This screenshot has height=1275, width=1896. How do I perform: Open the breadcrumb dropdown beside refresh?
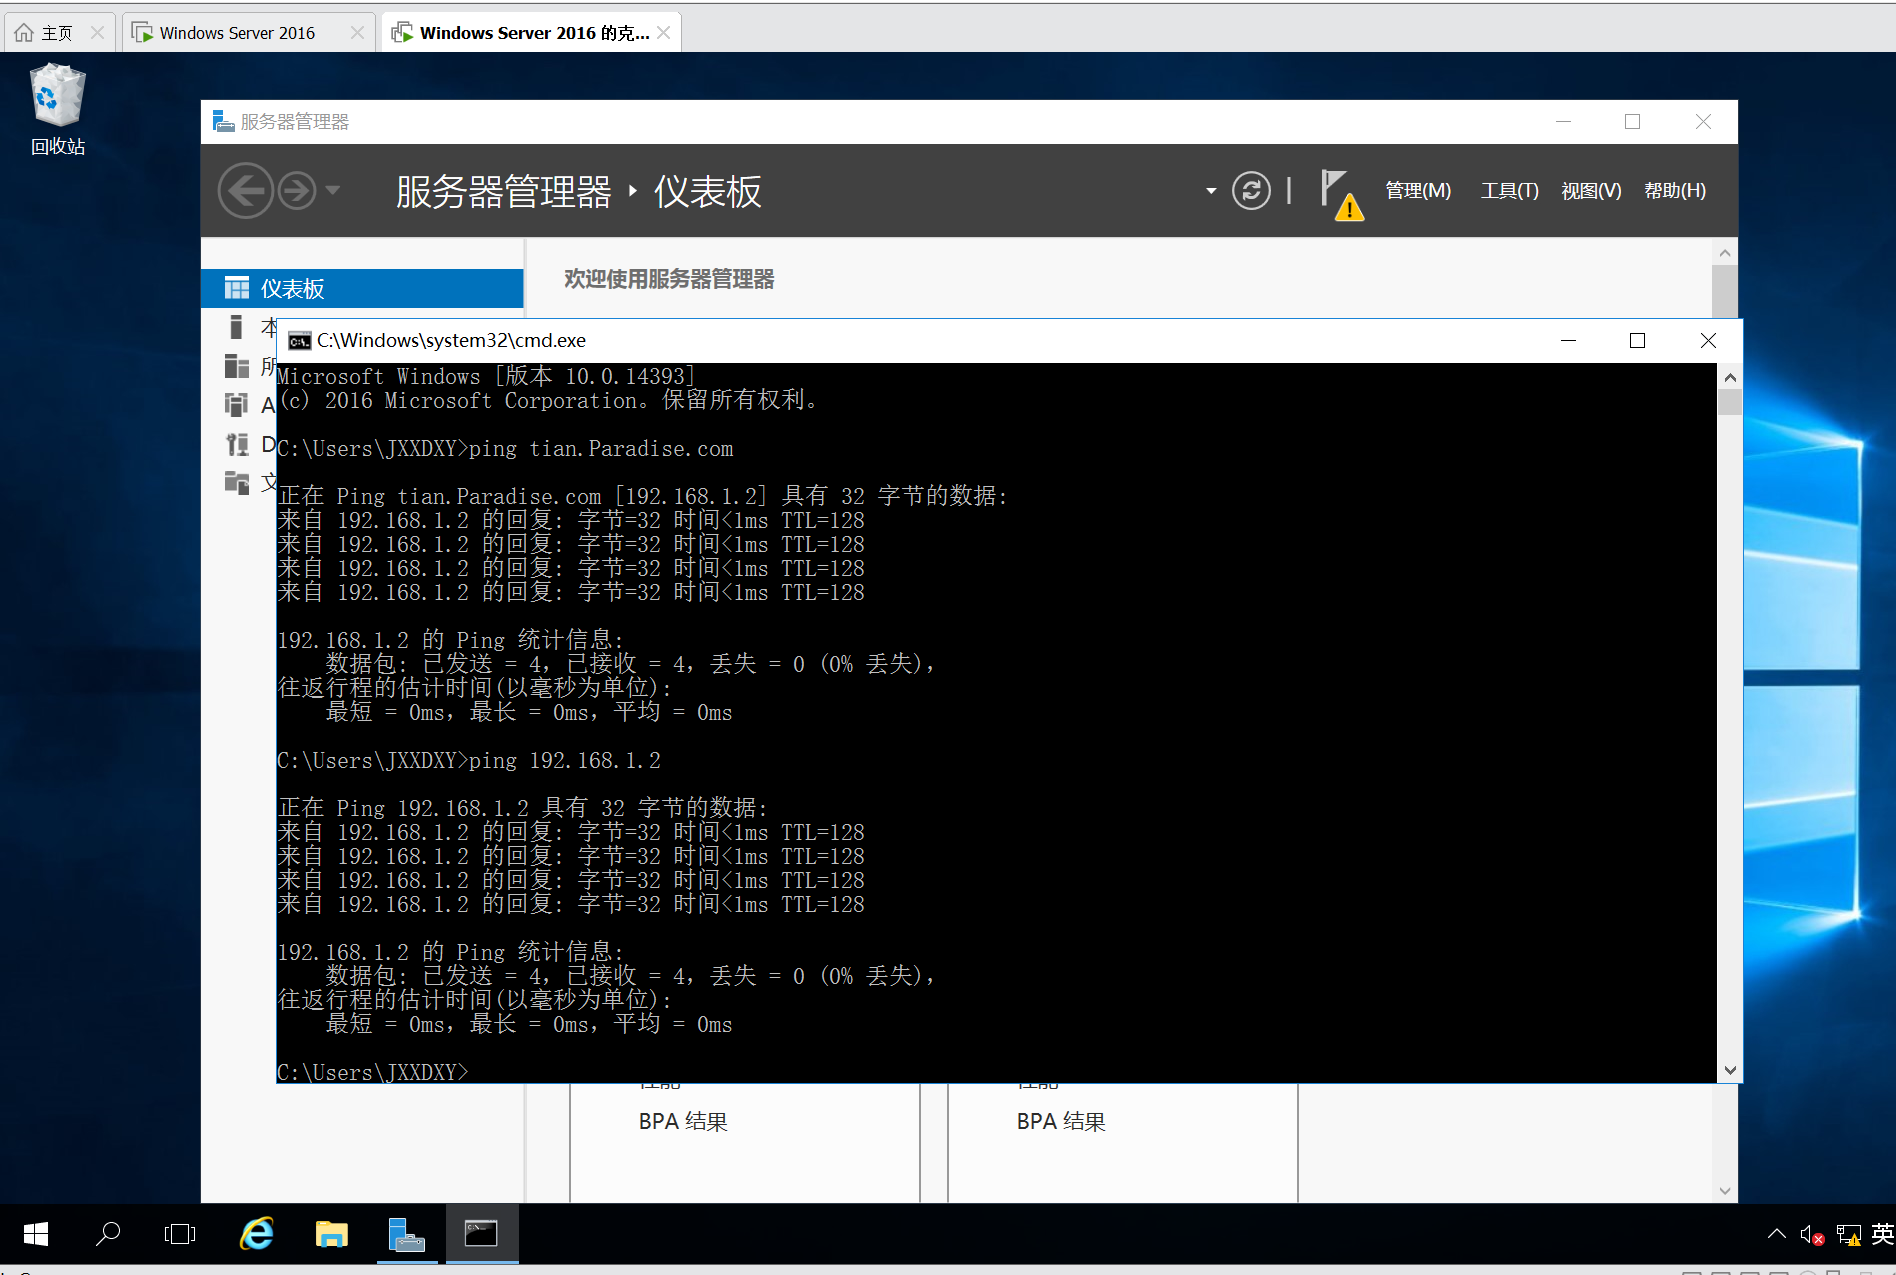point(1211,190)
